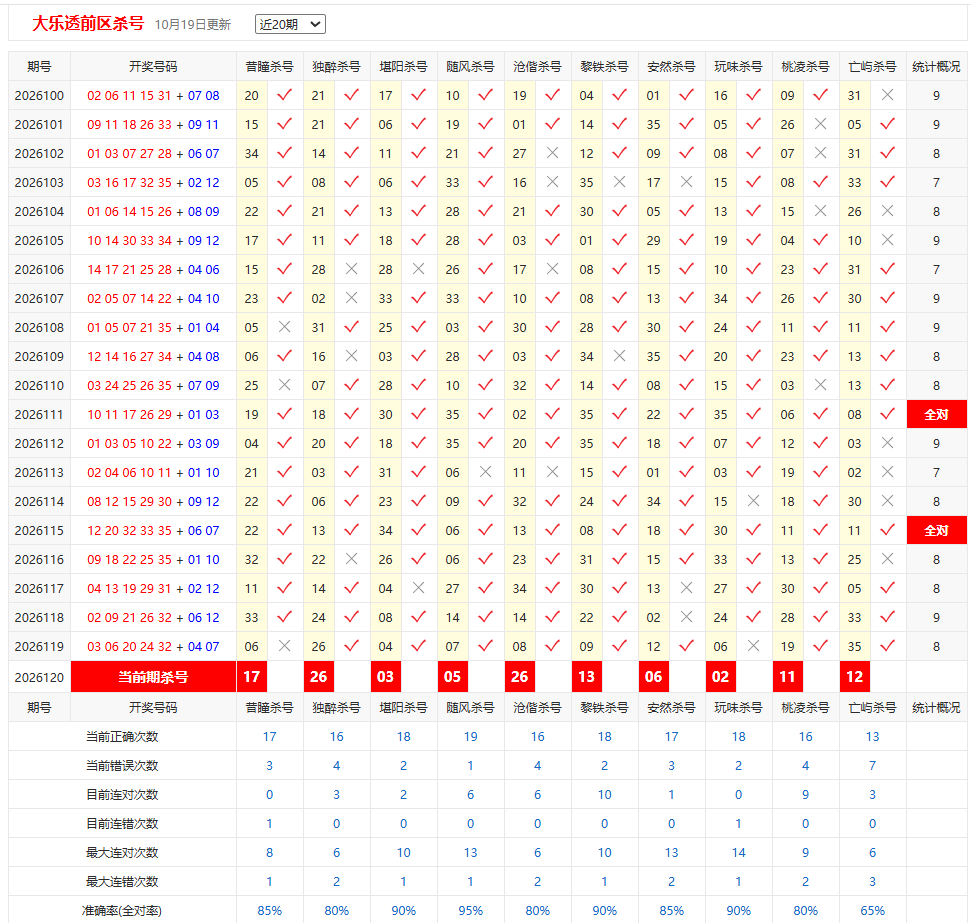Click the cross mark in 堪阳 column of row 2026106
The image size is (971, 923).
(419, 268)
